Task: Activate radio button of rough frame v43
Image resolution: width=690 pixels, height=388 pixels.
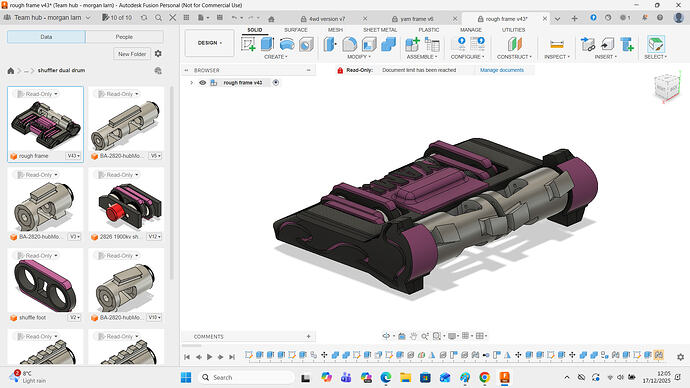Action: [276, 82]
